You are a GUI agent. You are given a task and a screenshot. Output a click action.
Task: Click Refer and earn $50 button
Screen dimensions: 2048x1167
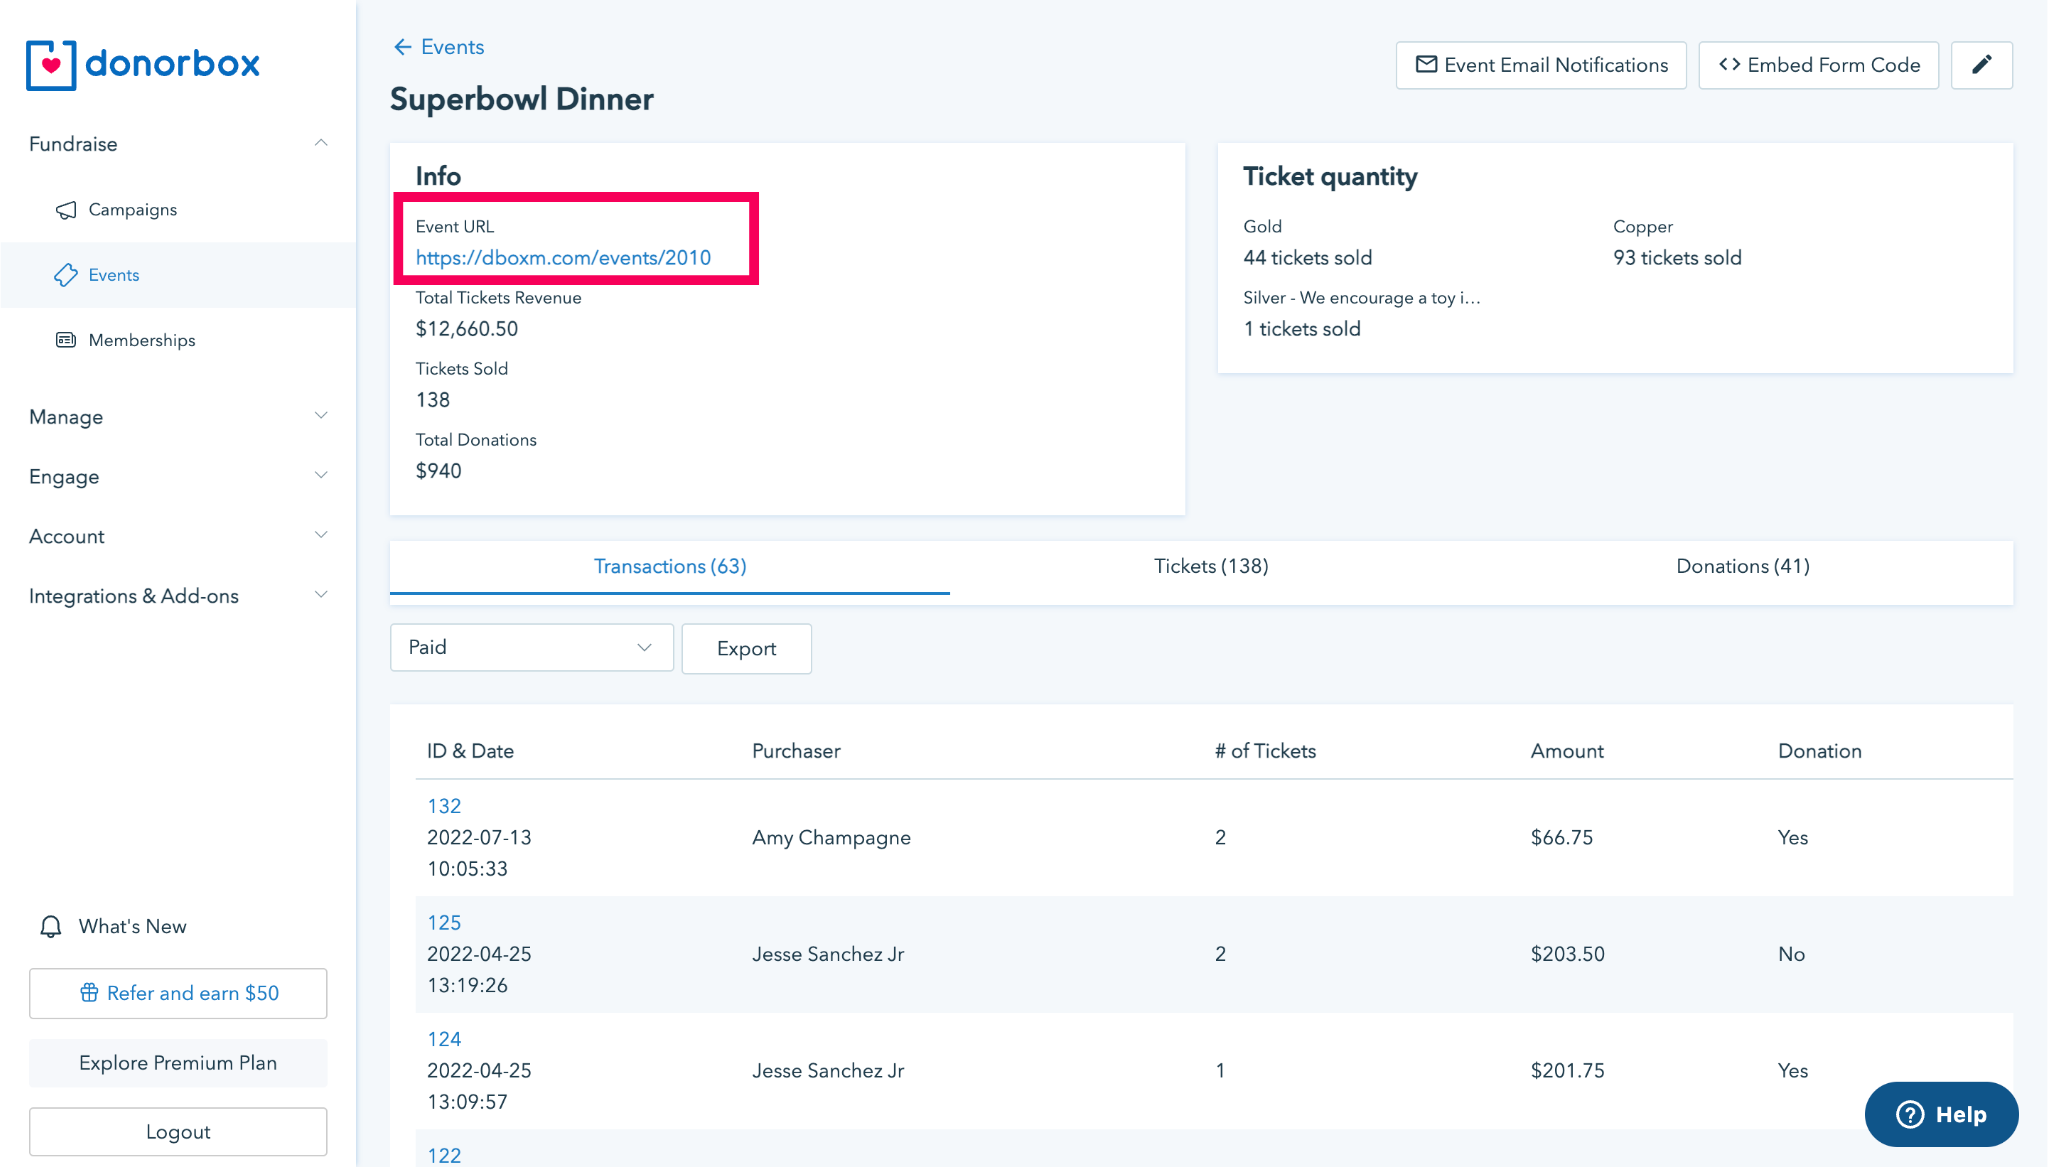(178, 993)
